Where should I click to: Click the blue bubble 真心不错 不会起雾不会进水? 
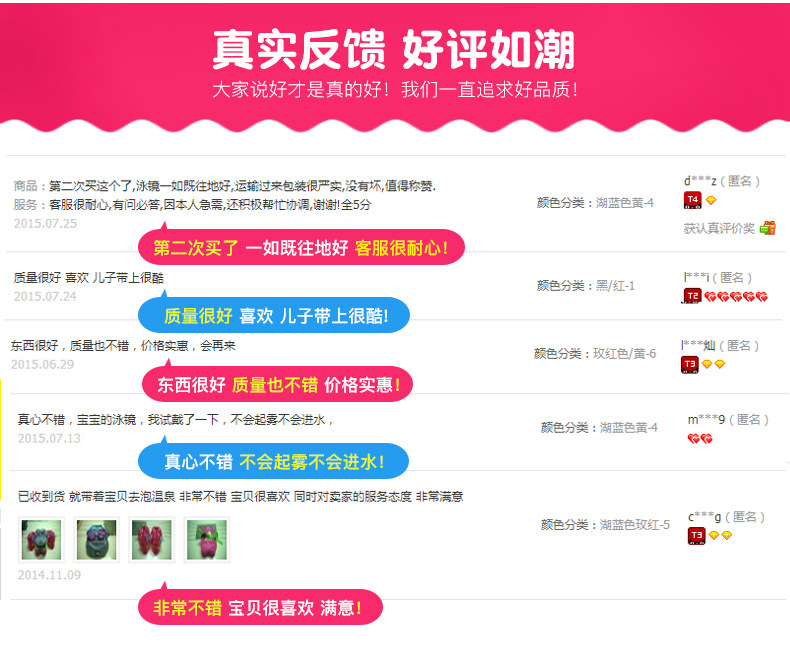pos(274,461)
